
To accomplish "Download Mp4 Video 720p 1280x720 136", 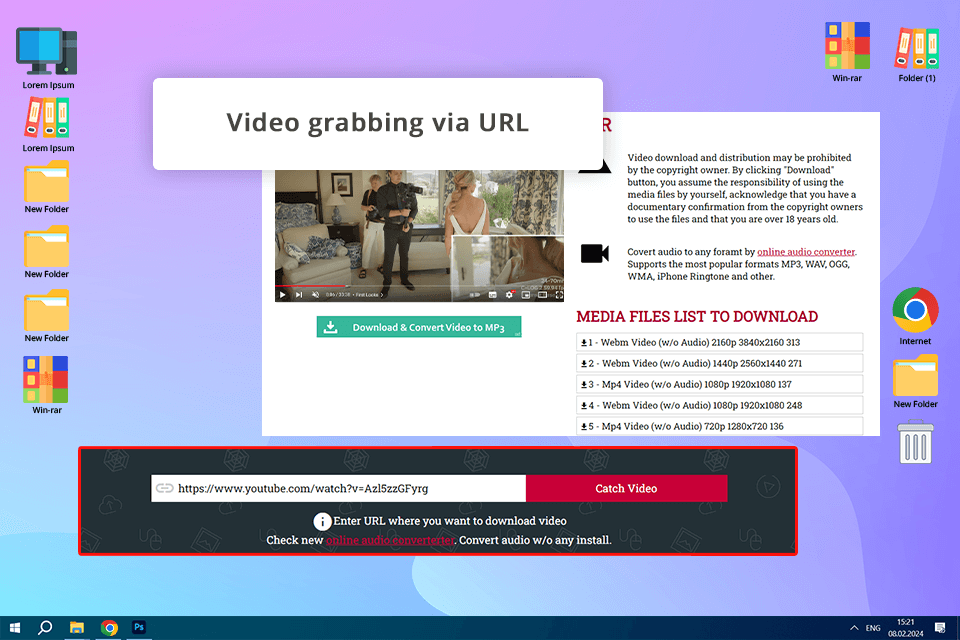I will tap(719, 426).
